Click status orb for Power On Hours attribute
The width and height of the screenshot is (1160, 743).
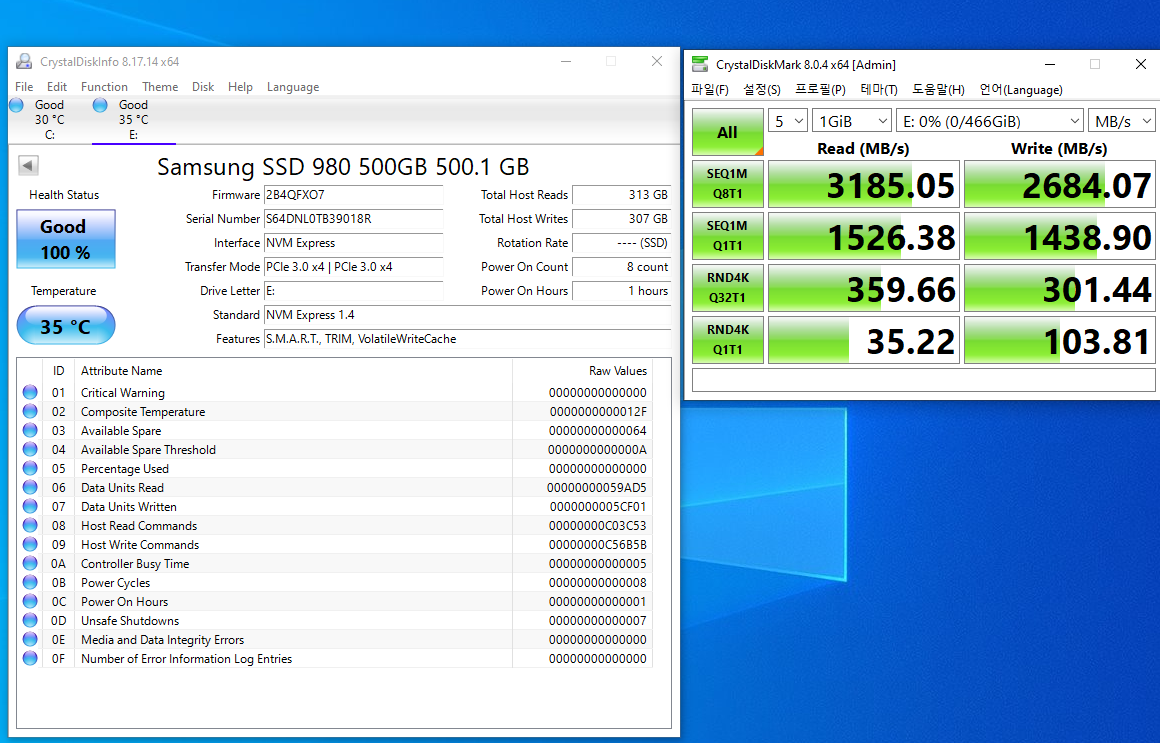pos(30,601)
